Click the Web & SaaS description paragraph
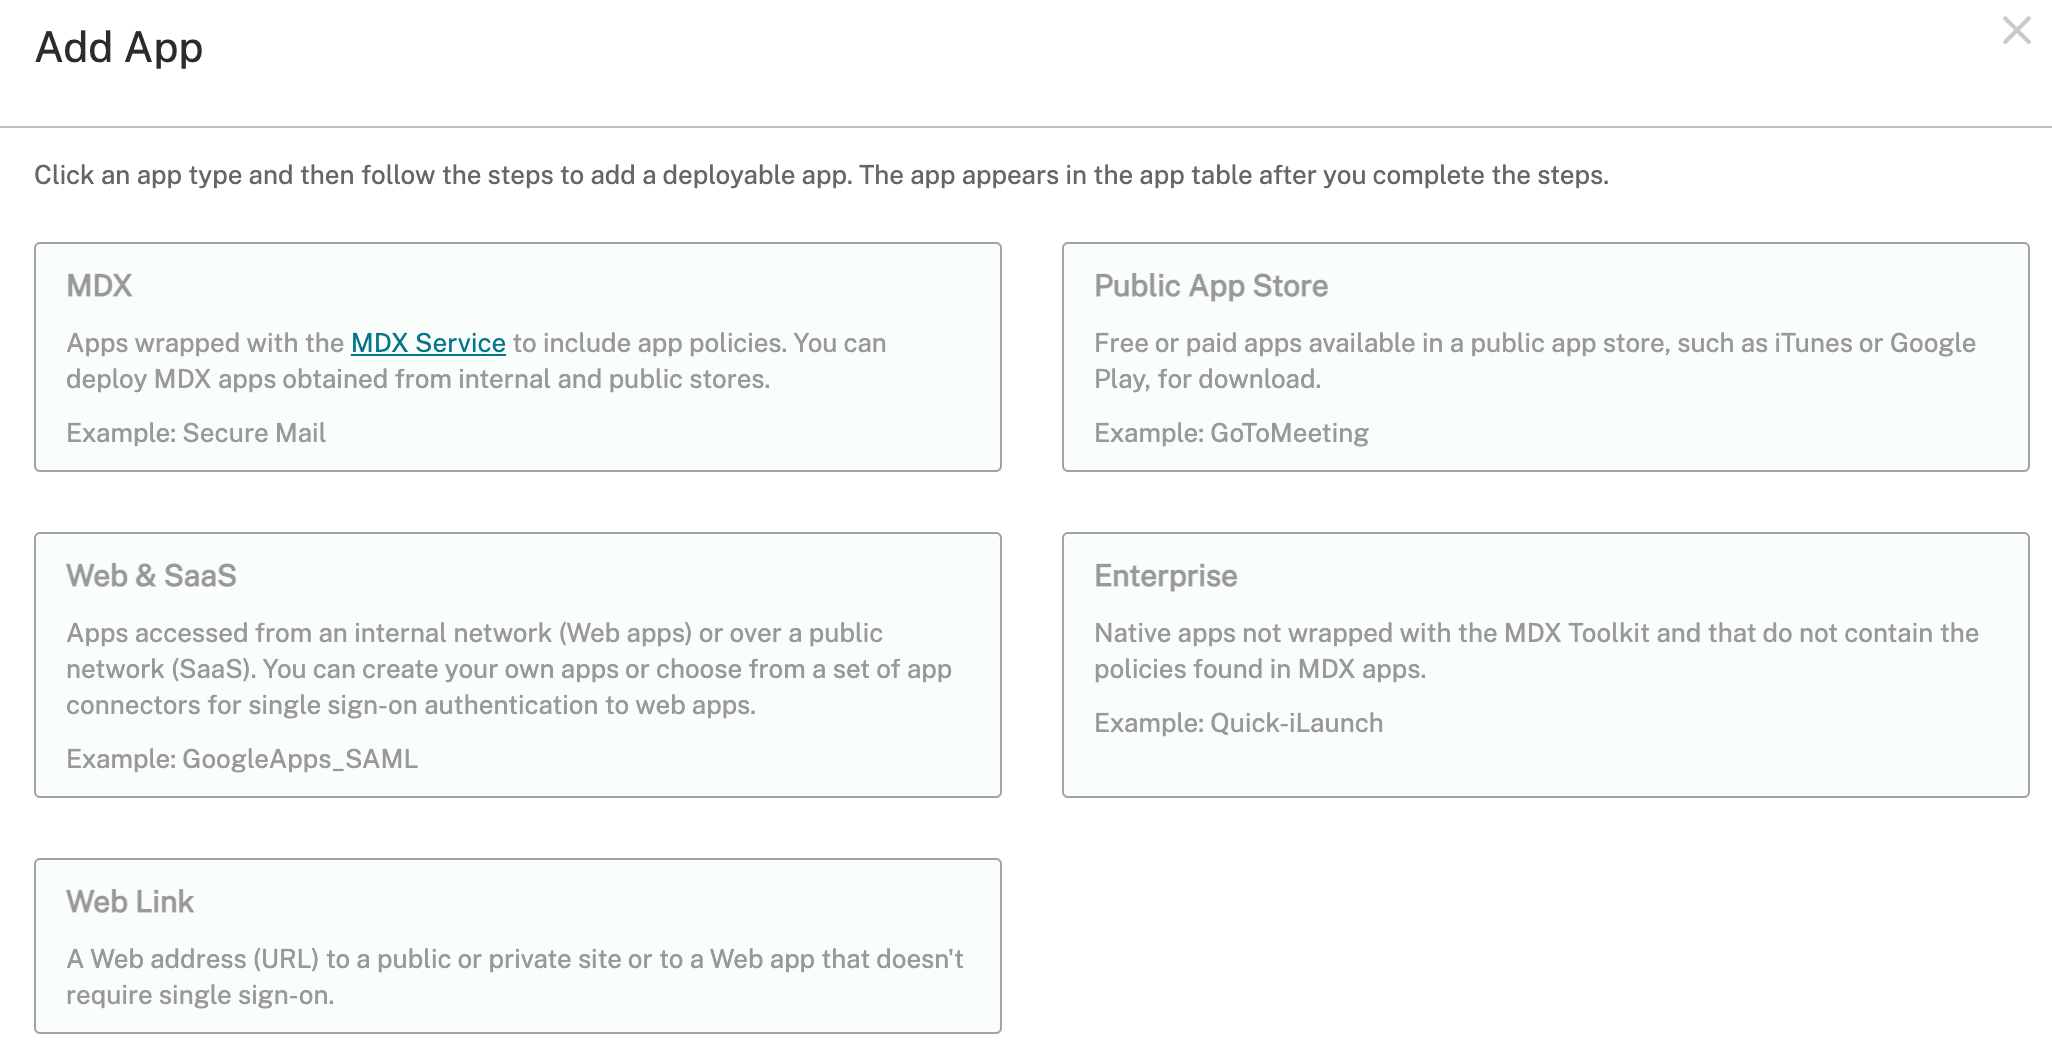The width and height of the screenshot is (2052, 1042). point(509,669)
